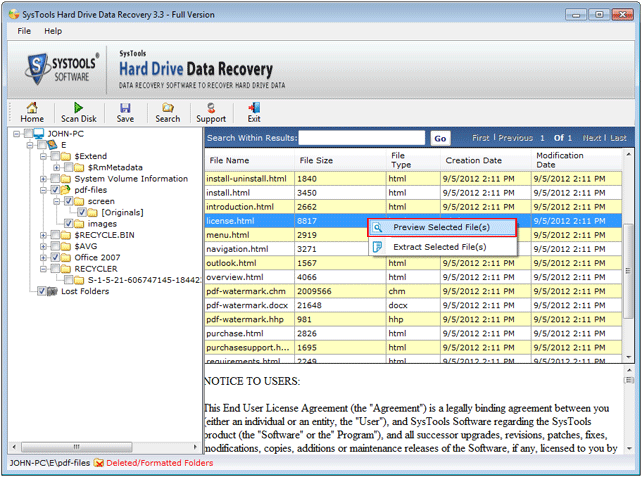This screenshot has width=642, height=477.
Task: Open Support from the toolbar
Action: [211, 113]
